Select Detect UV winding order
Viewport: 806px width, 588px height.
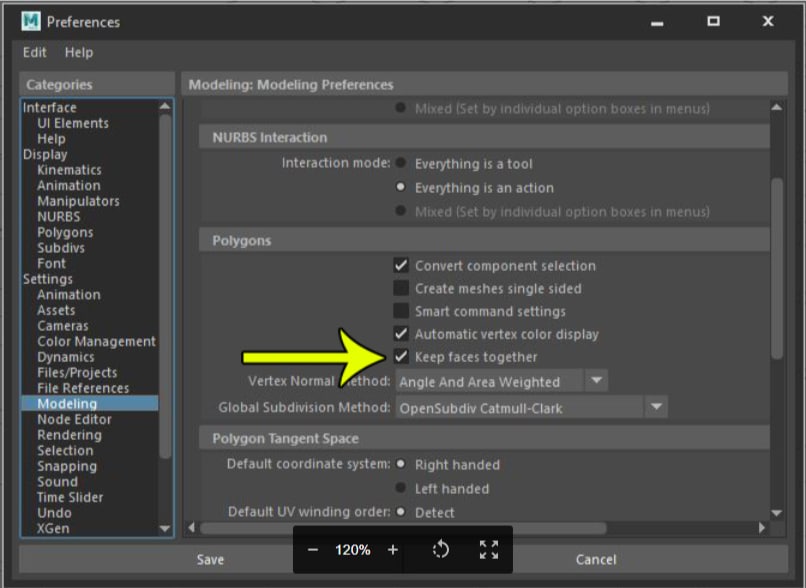pyautogui.click(x=400, y=511)
